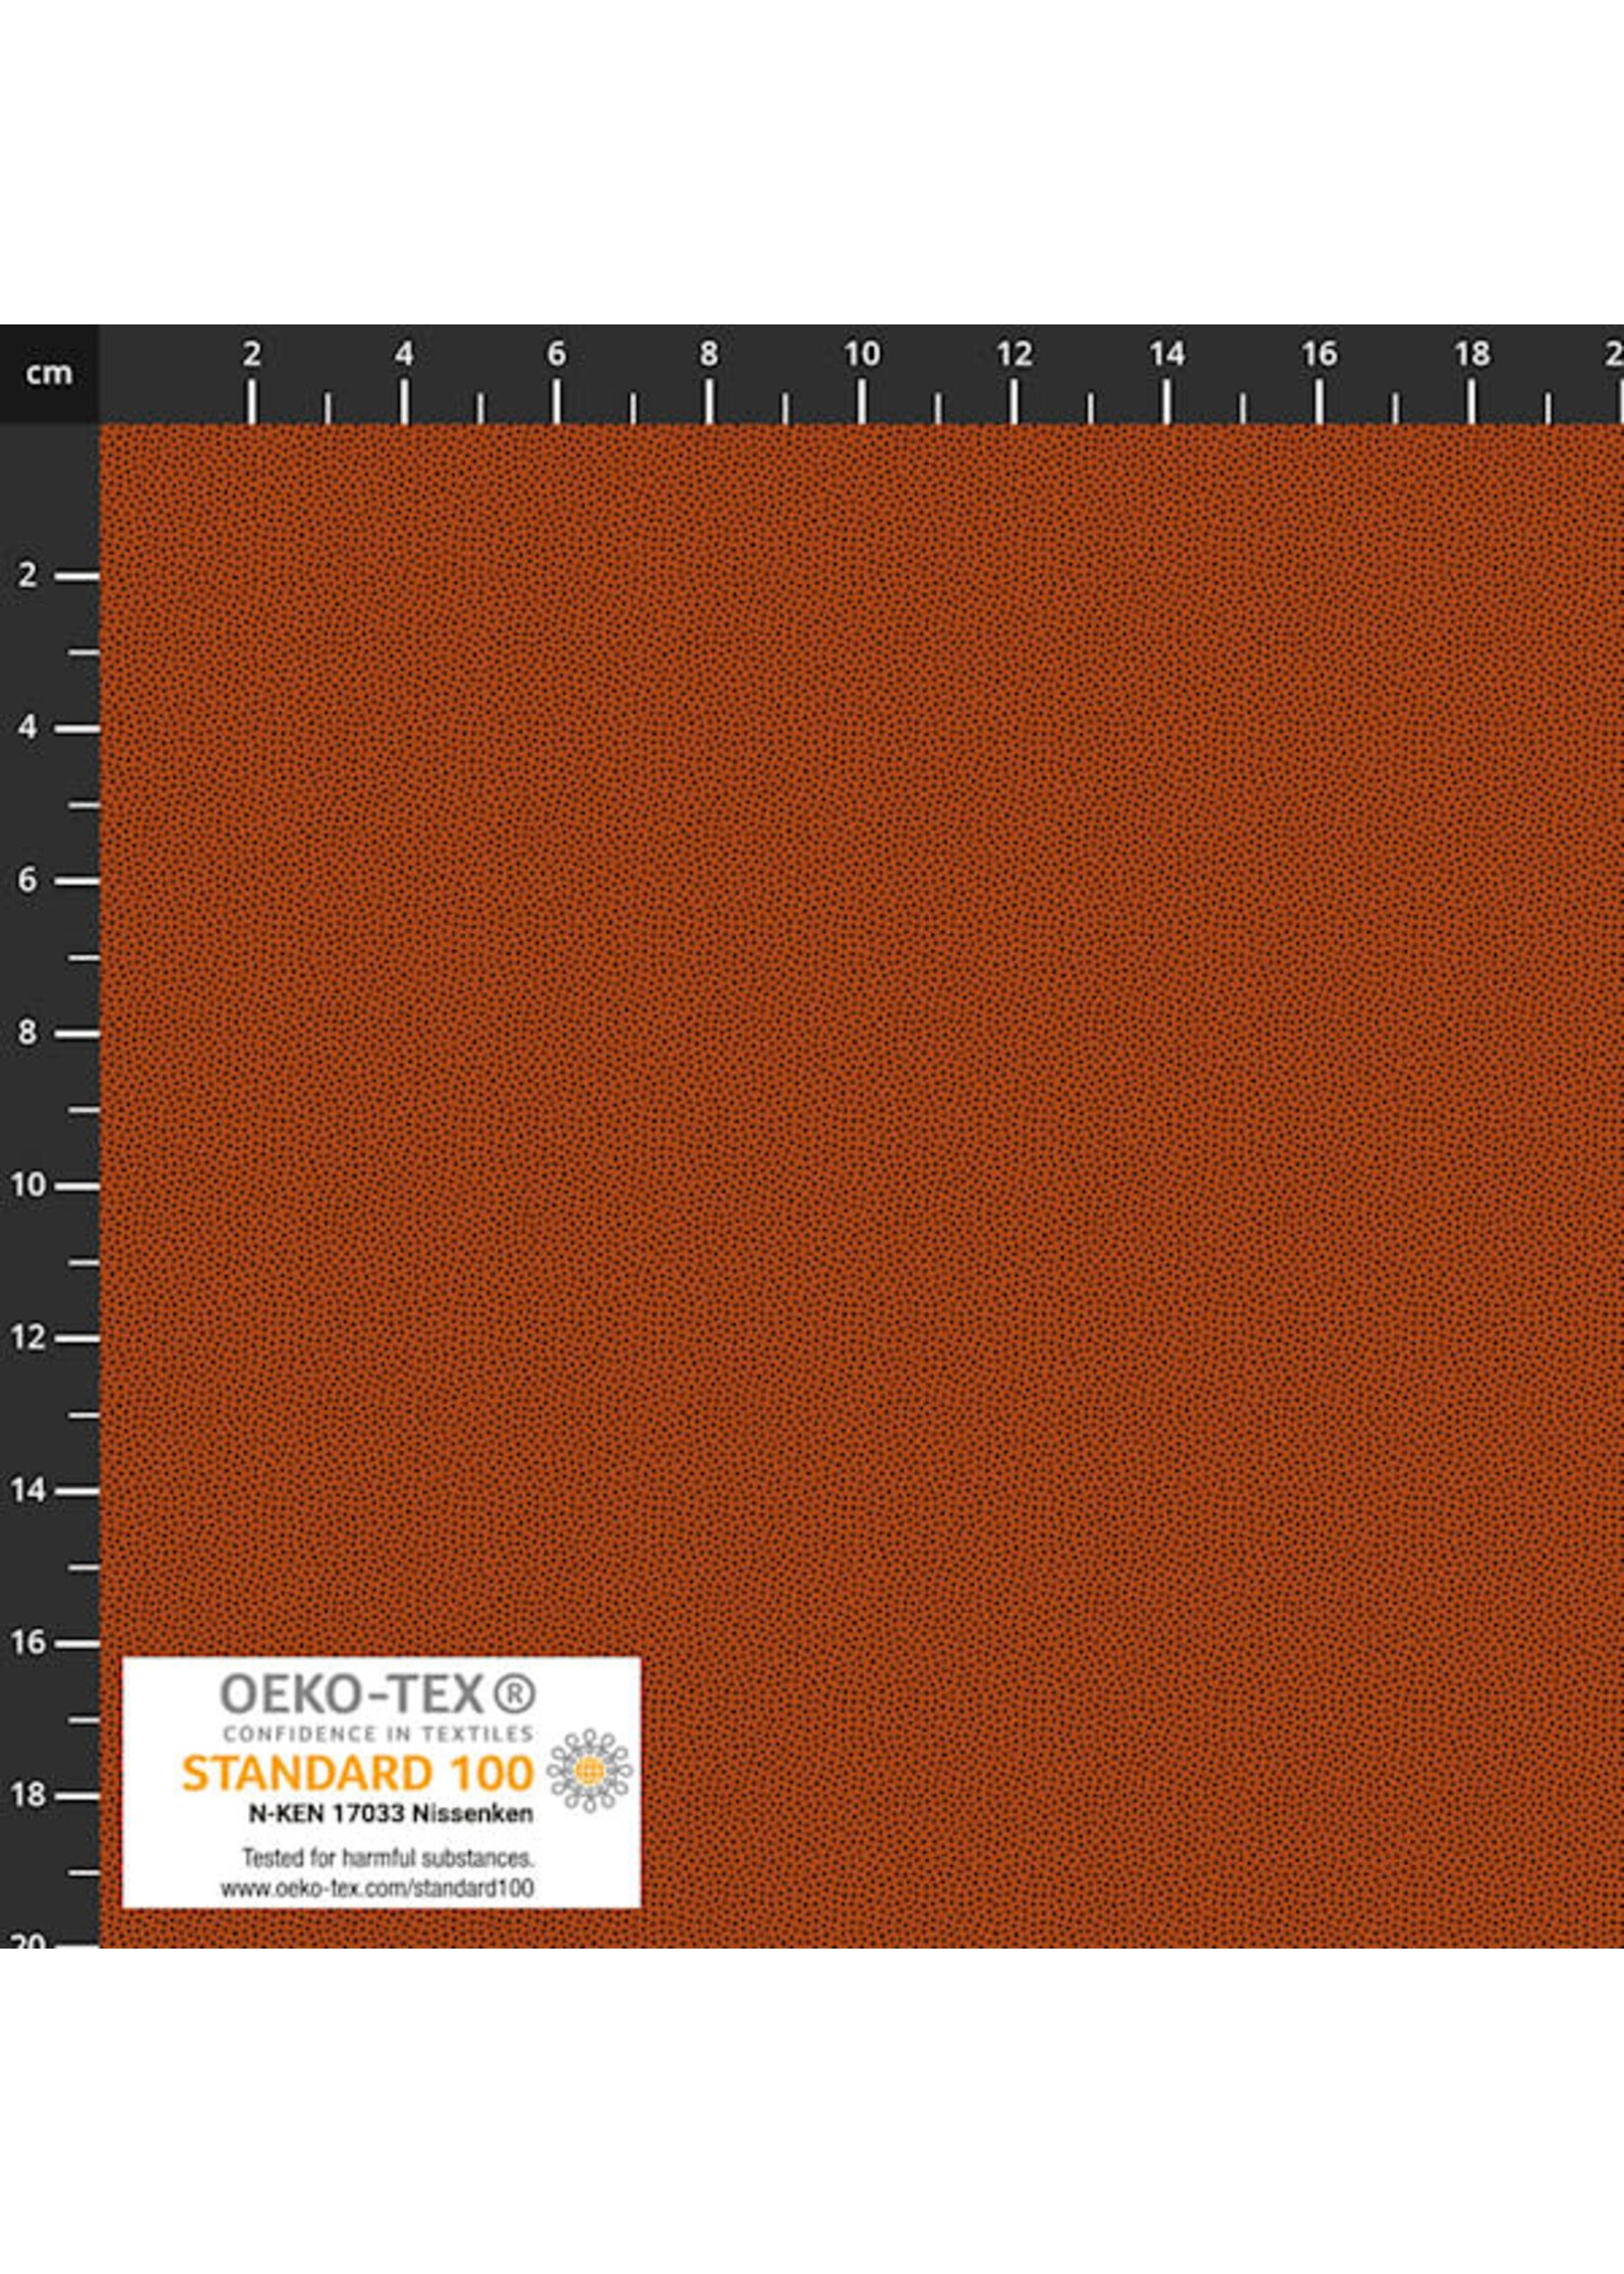Click the cm unit label on ruler

[x=51, y=372]
